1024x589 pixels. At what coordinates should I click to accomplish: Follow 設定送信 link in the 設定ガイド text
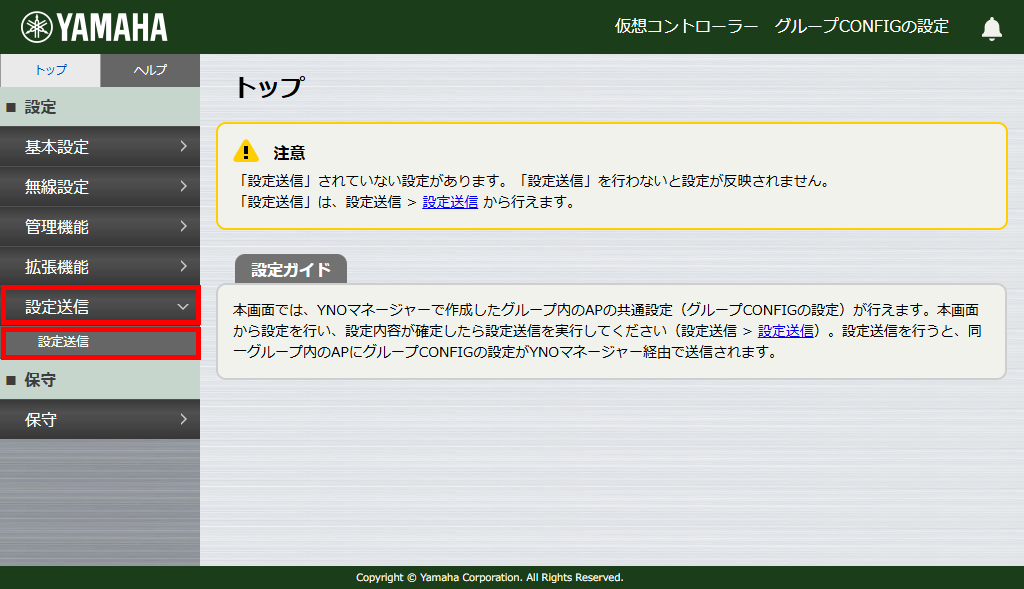pos(786,331)
